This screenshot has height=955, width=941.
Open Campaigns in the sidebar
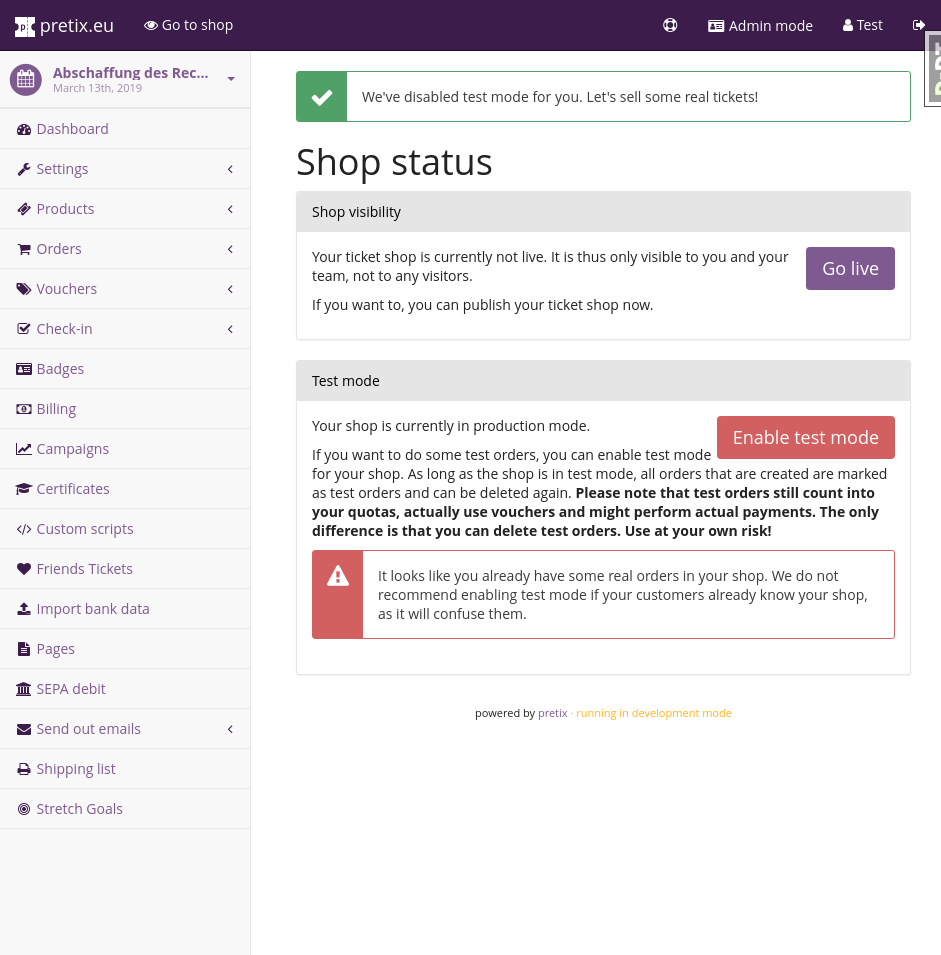(x=125, y=449)
